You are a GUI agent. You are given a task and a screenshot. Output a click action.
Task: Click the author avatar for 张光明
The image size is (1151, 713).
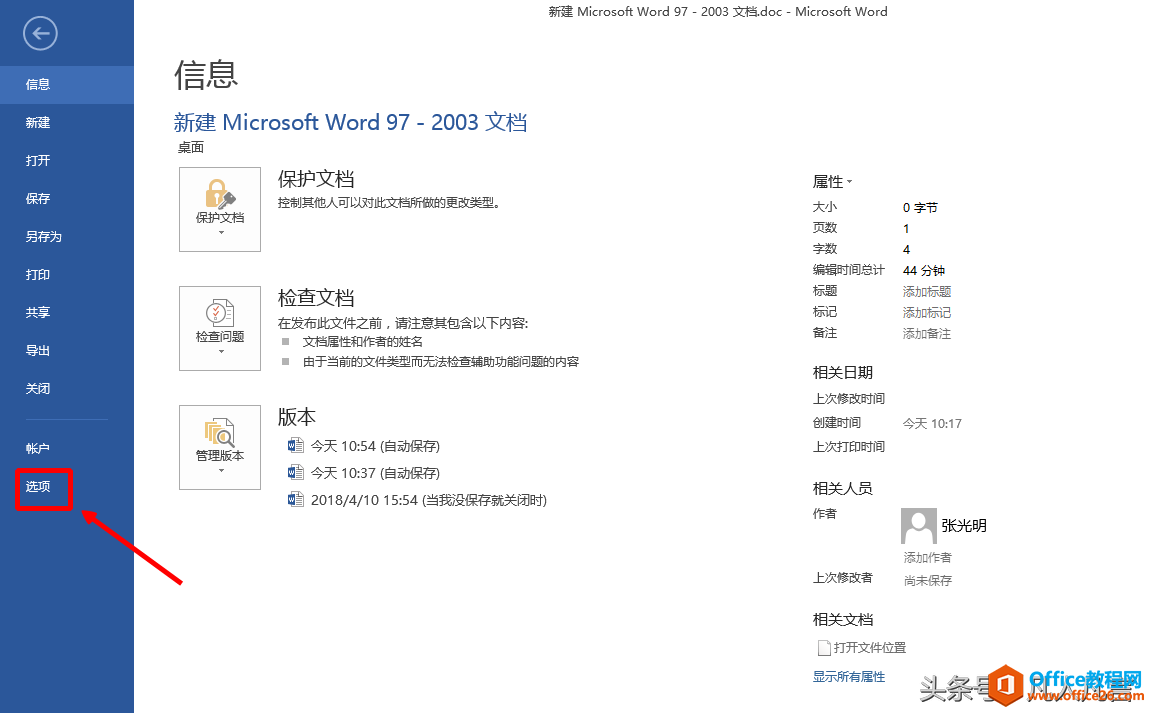(x=918, y=526)
